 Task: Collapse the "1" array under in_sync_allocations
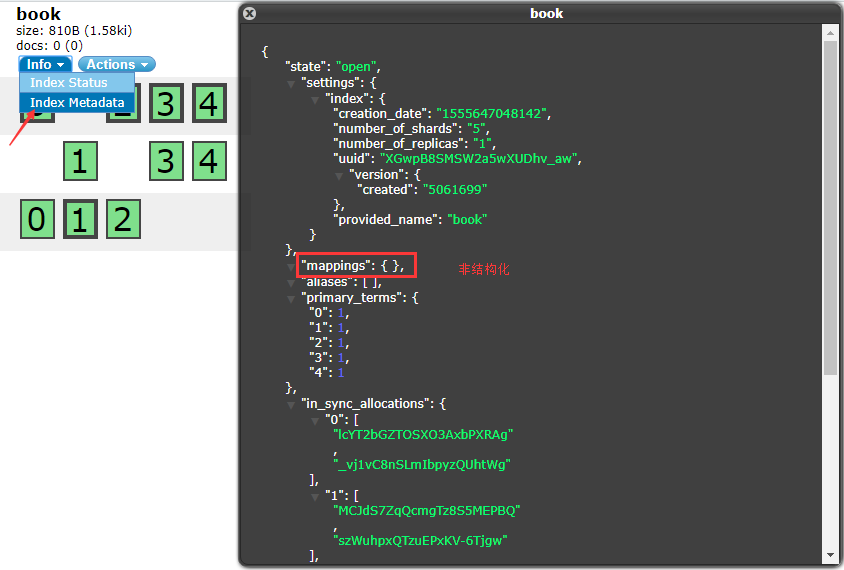315,497
